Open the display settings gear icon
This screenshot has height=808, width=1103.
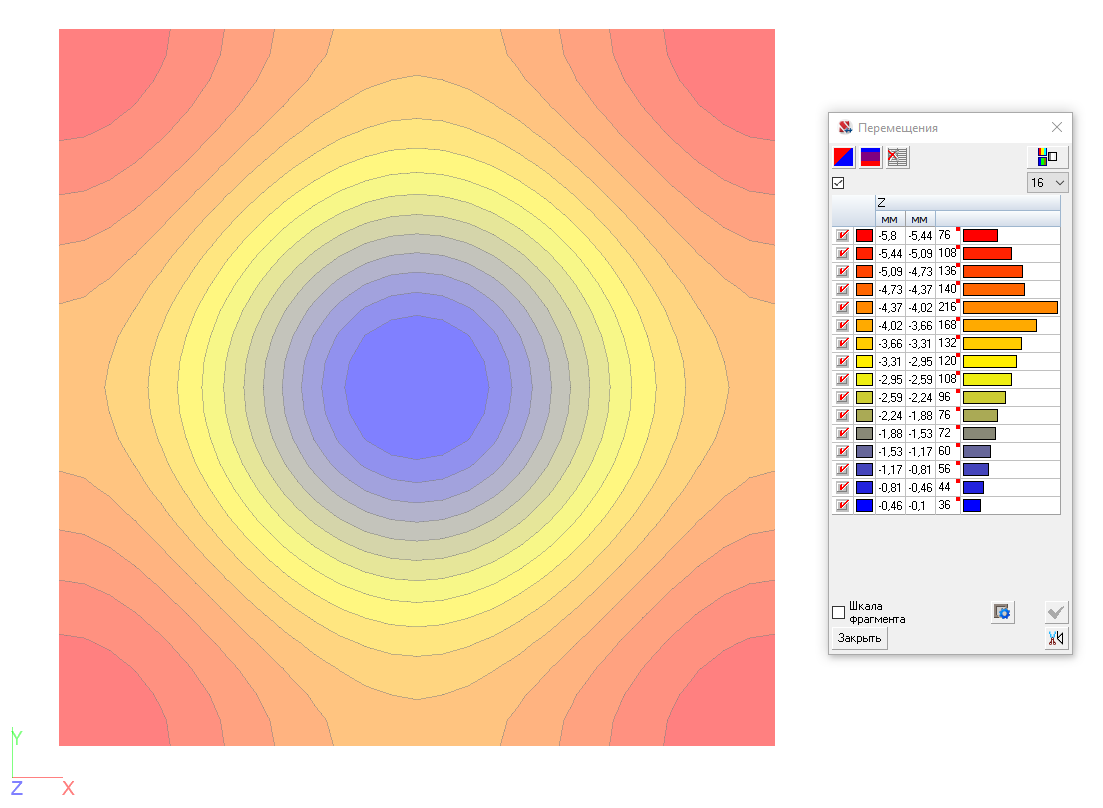tap(1002, 612)
